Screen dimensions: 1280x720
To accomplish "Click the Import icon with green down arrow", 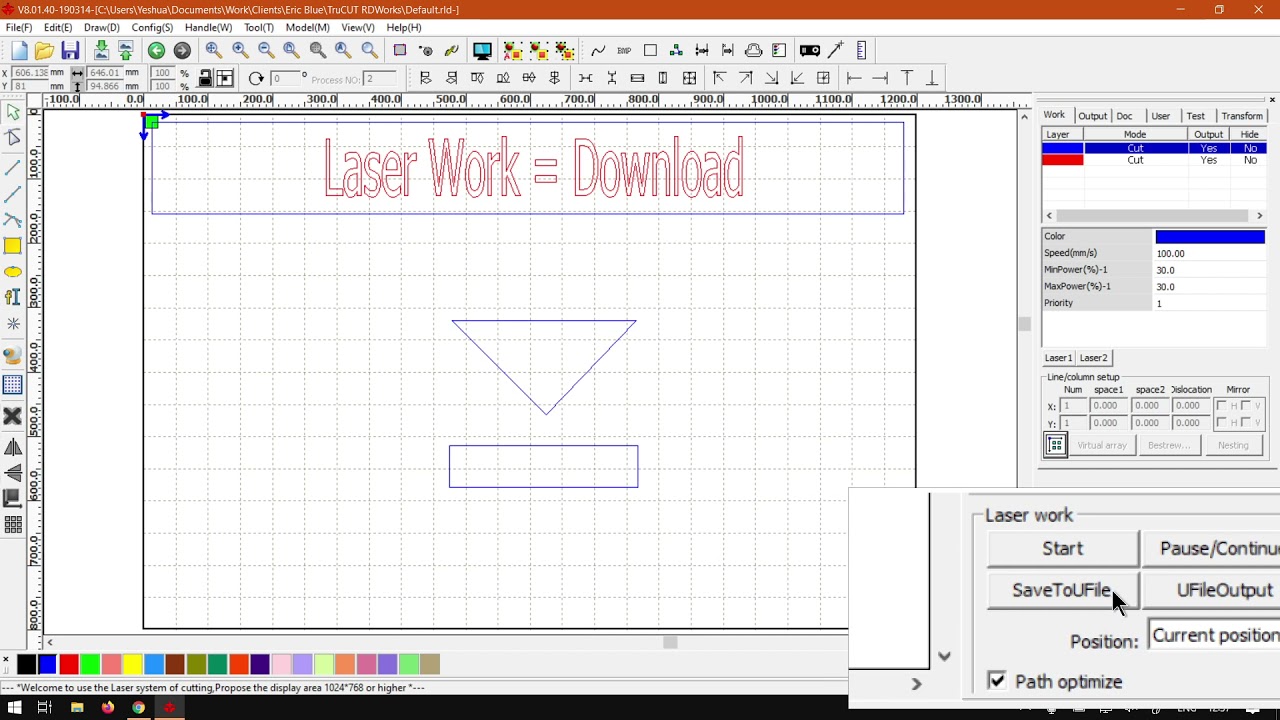I will click(101, 51).
